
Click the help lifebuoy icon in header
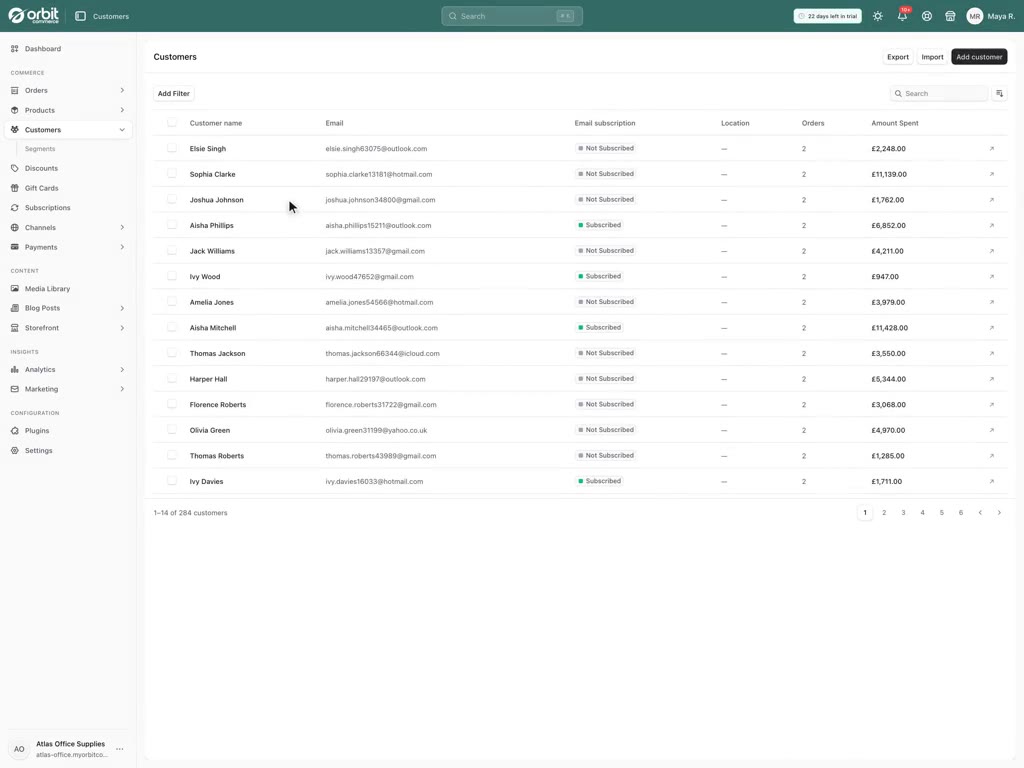pos(927,16)
